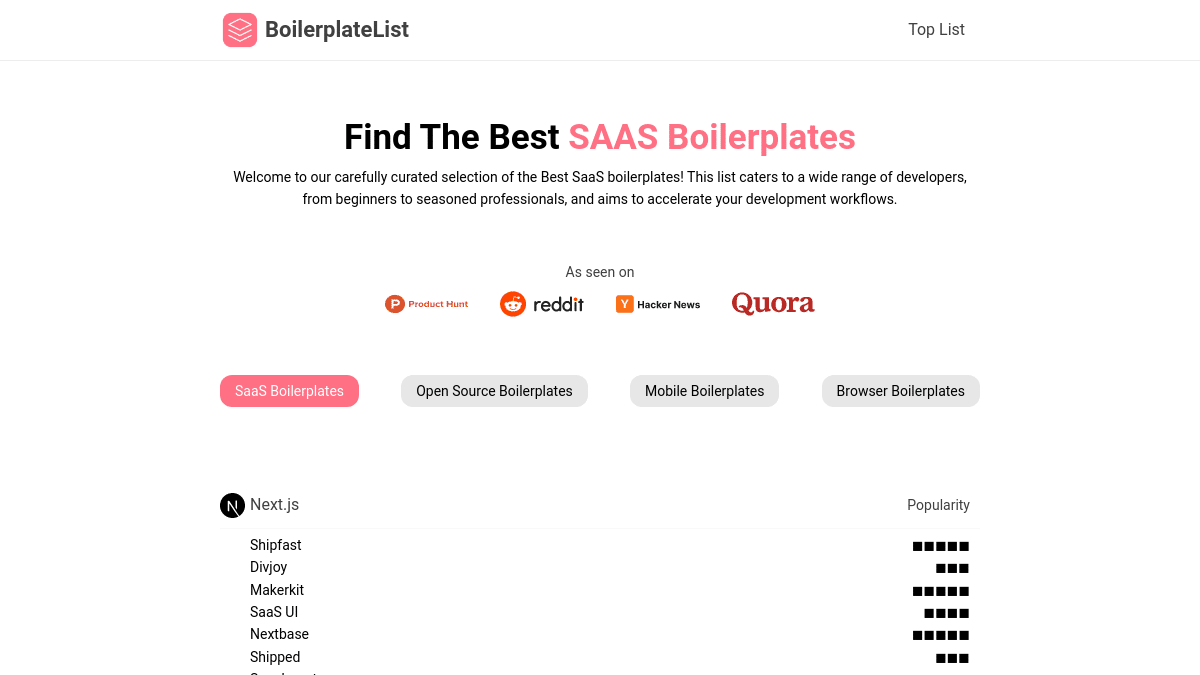This screenshot has height=675, width=1200.
Task: Open the SaaS UI listing
Action: pyautogui.click(x=274, y=612)
